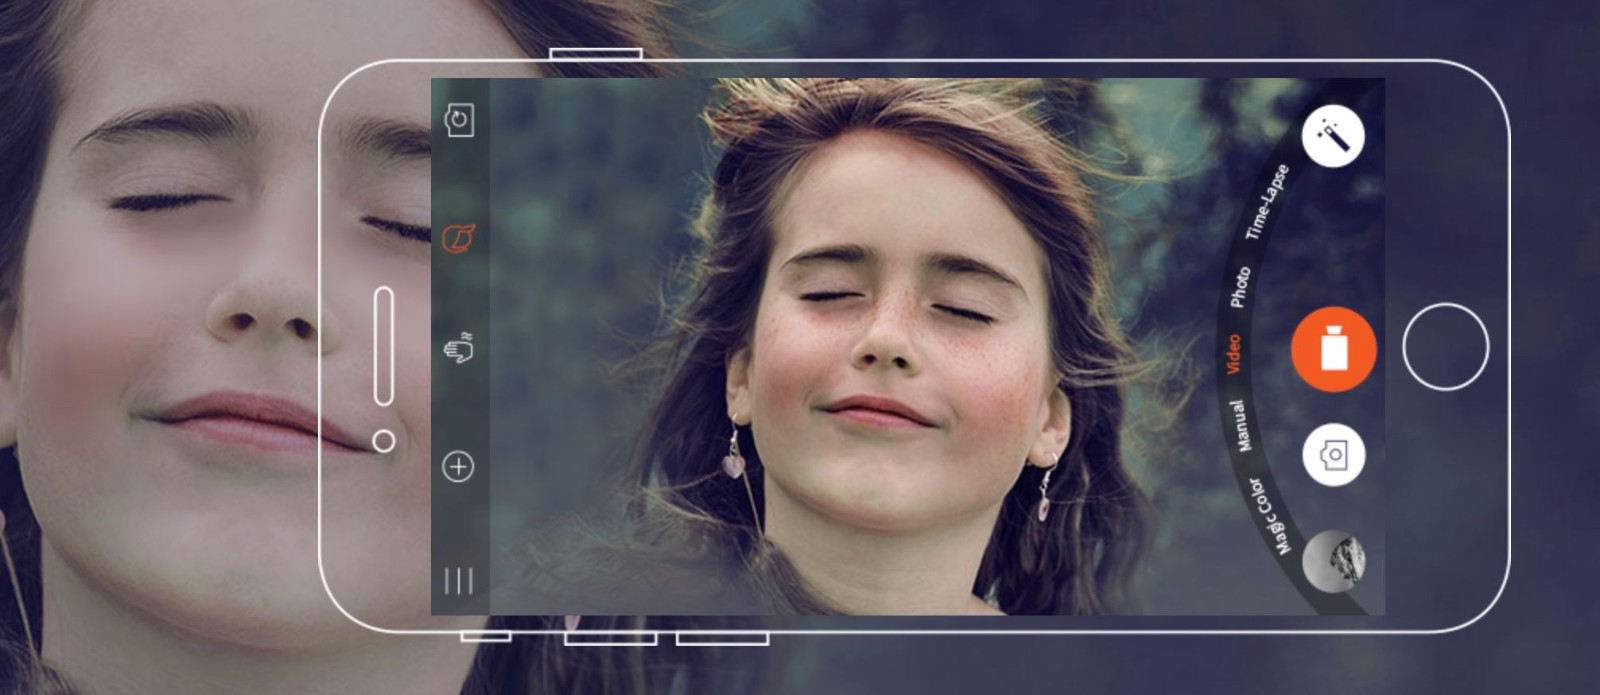The image size is (1600, 695).
Task: Switch to Manual mode
Action: tap(1238, 425)
